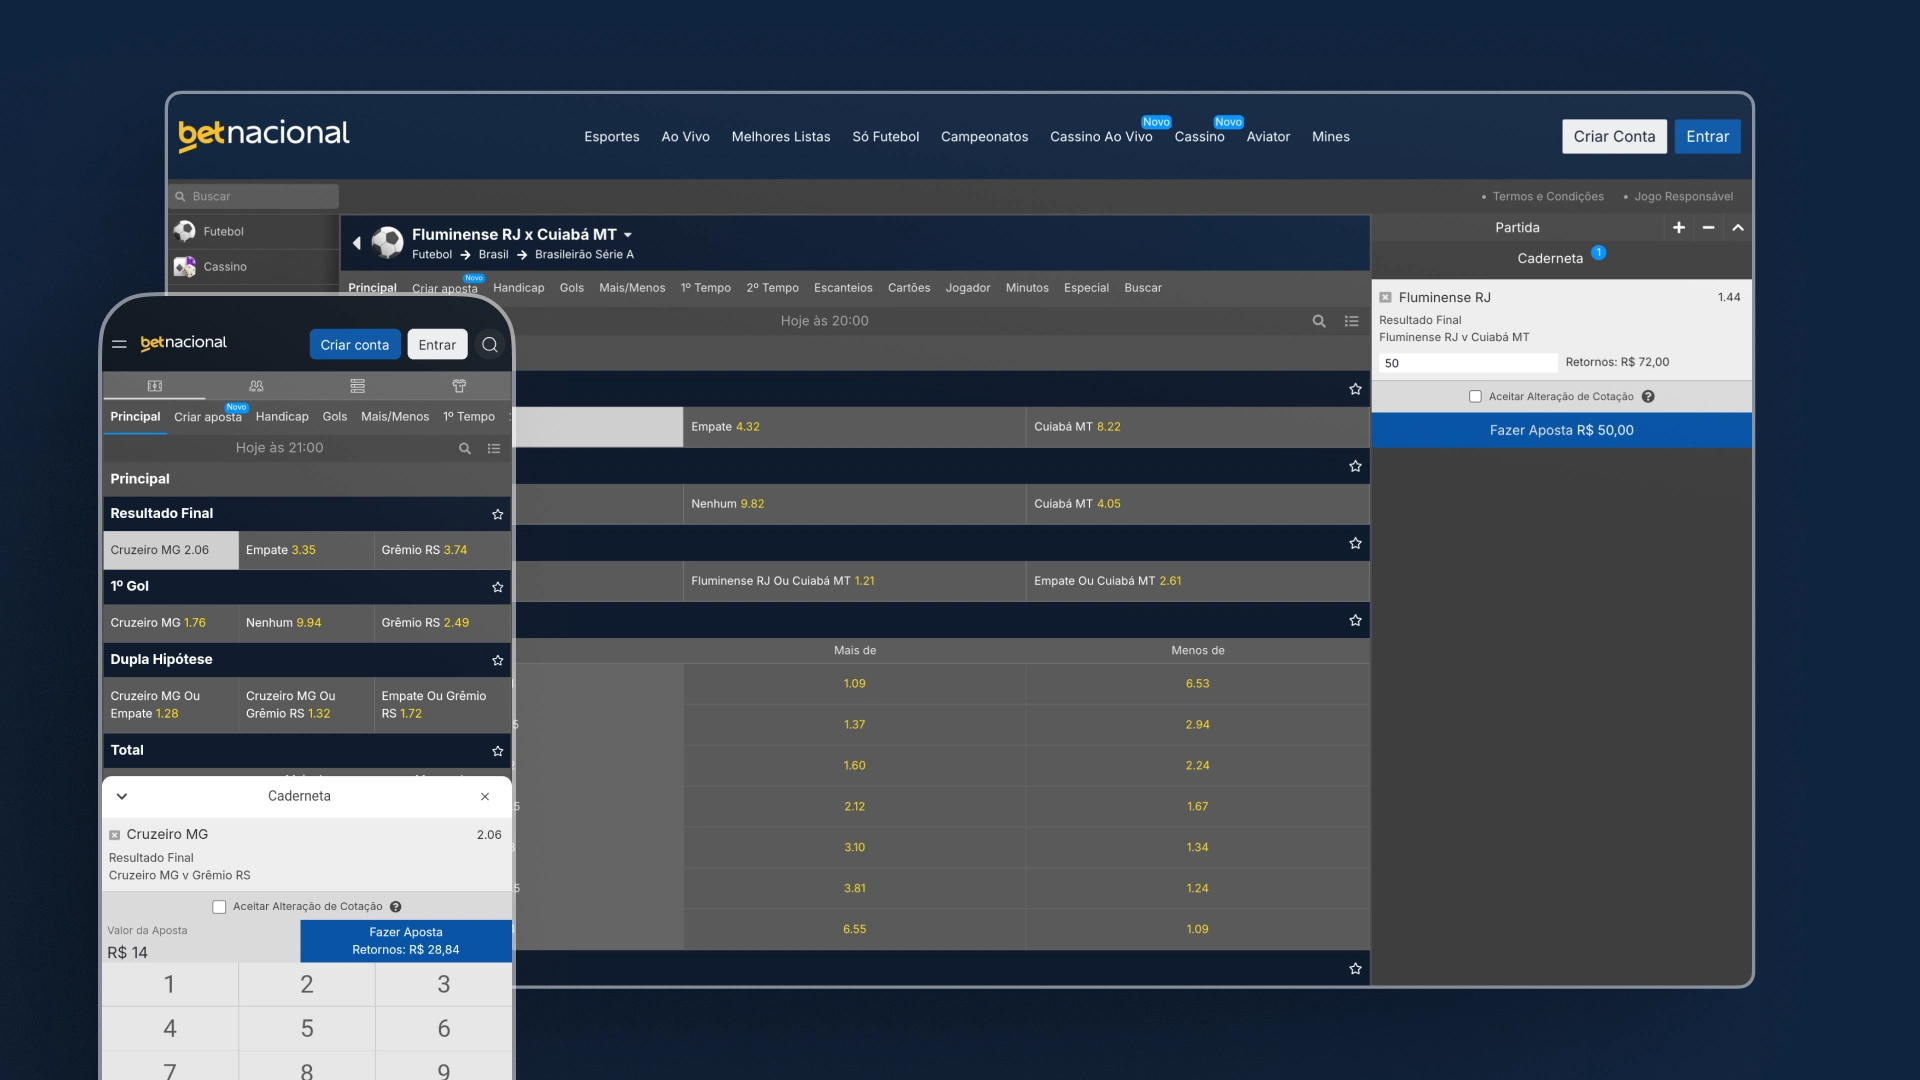Click plus icon in Partida panel header
The width and height of the screenshot is (1920, 1080).
coord(1679,228)
